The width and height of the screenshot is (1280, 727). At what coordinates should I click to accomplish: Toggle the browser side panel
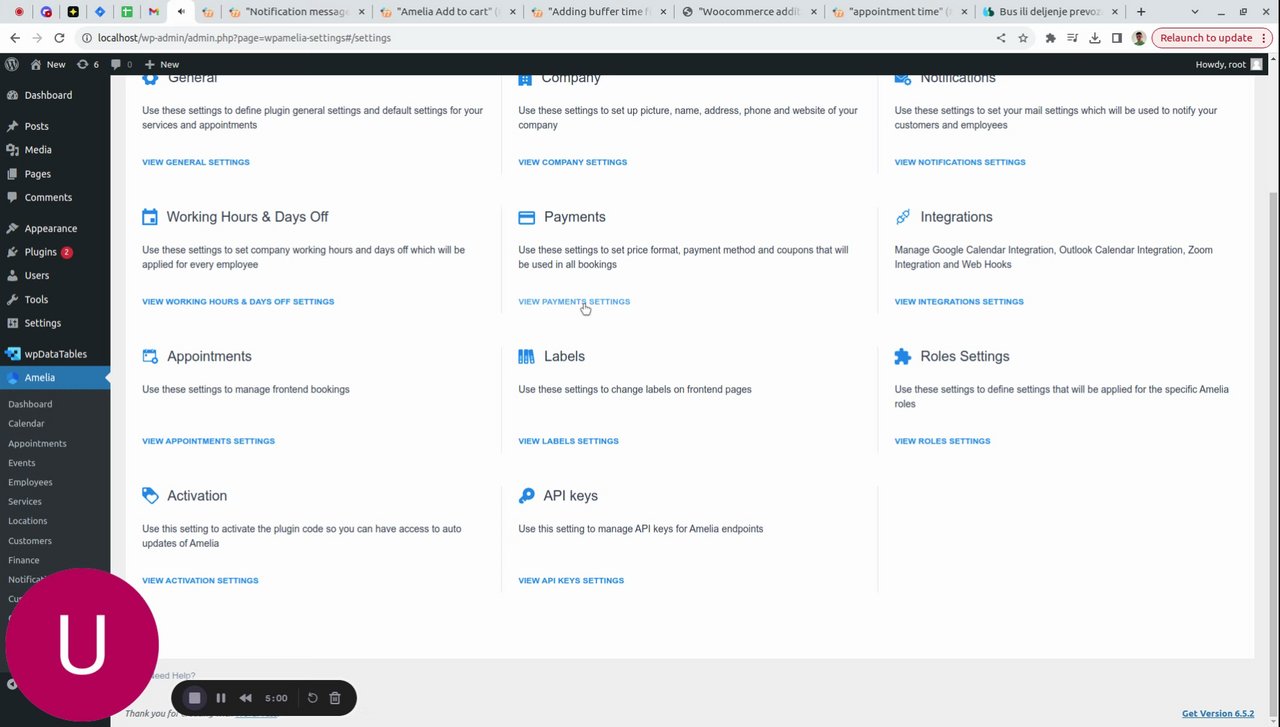pos(1117,38)
